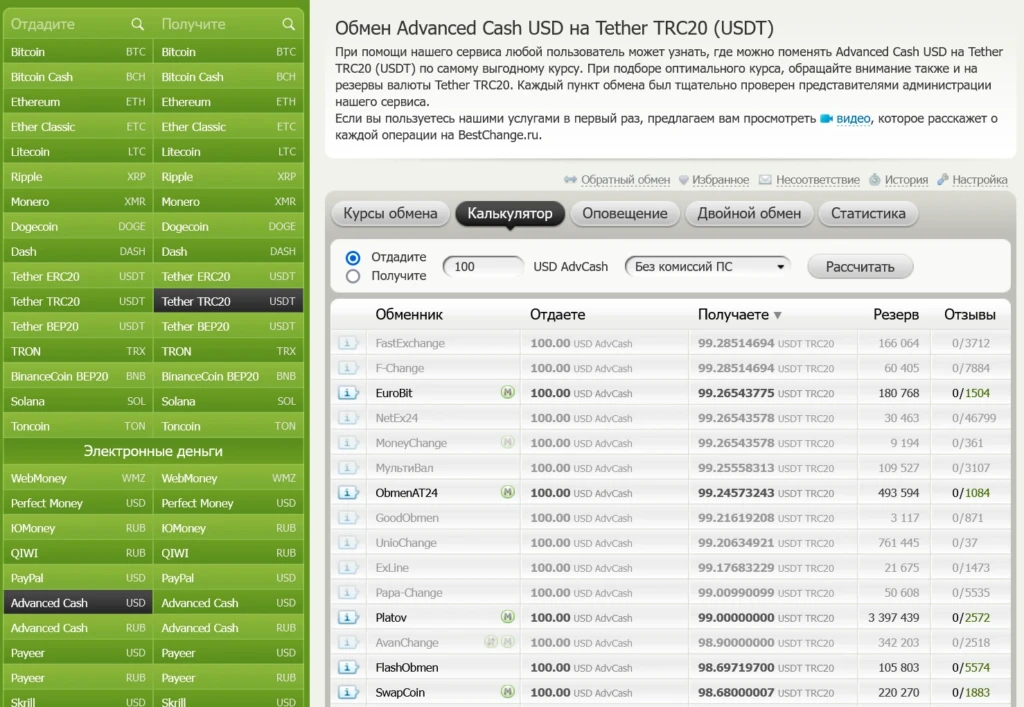Click the M badge next to Platov

(507, 617)
